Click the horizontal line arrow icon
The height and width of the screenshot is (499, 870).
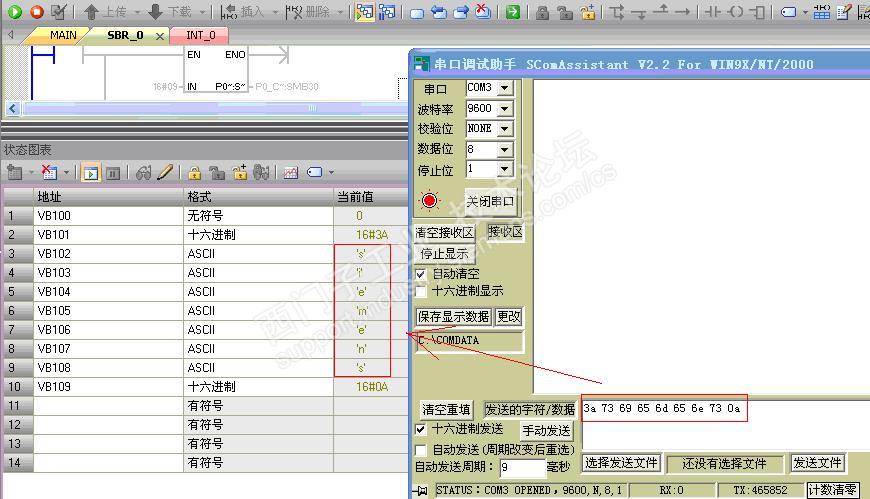point(682,11)
